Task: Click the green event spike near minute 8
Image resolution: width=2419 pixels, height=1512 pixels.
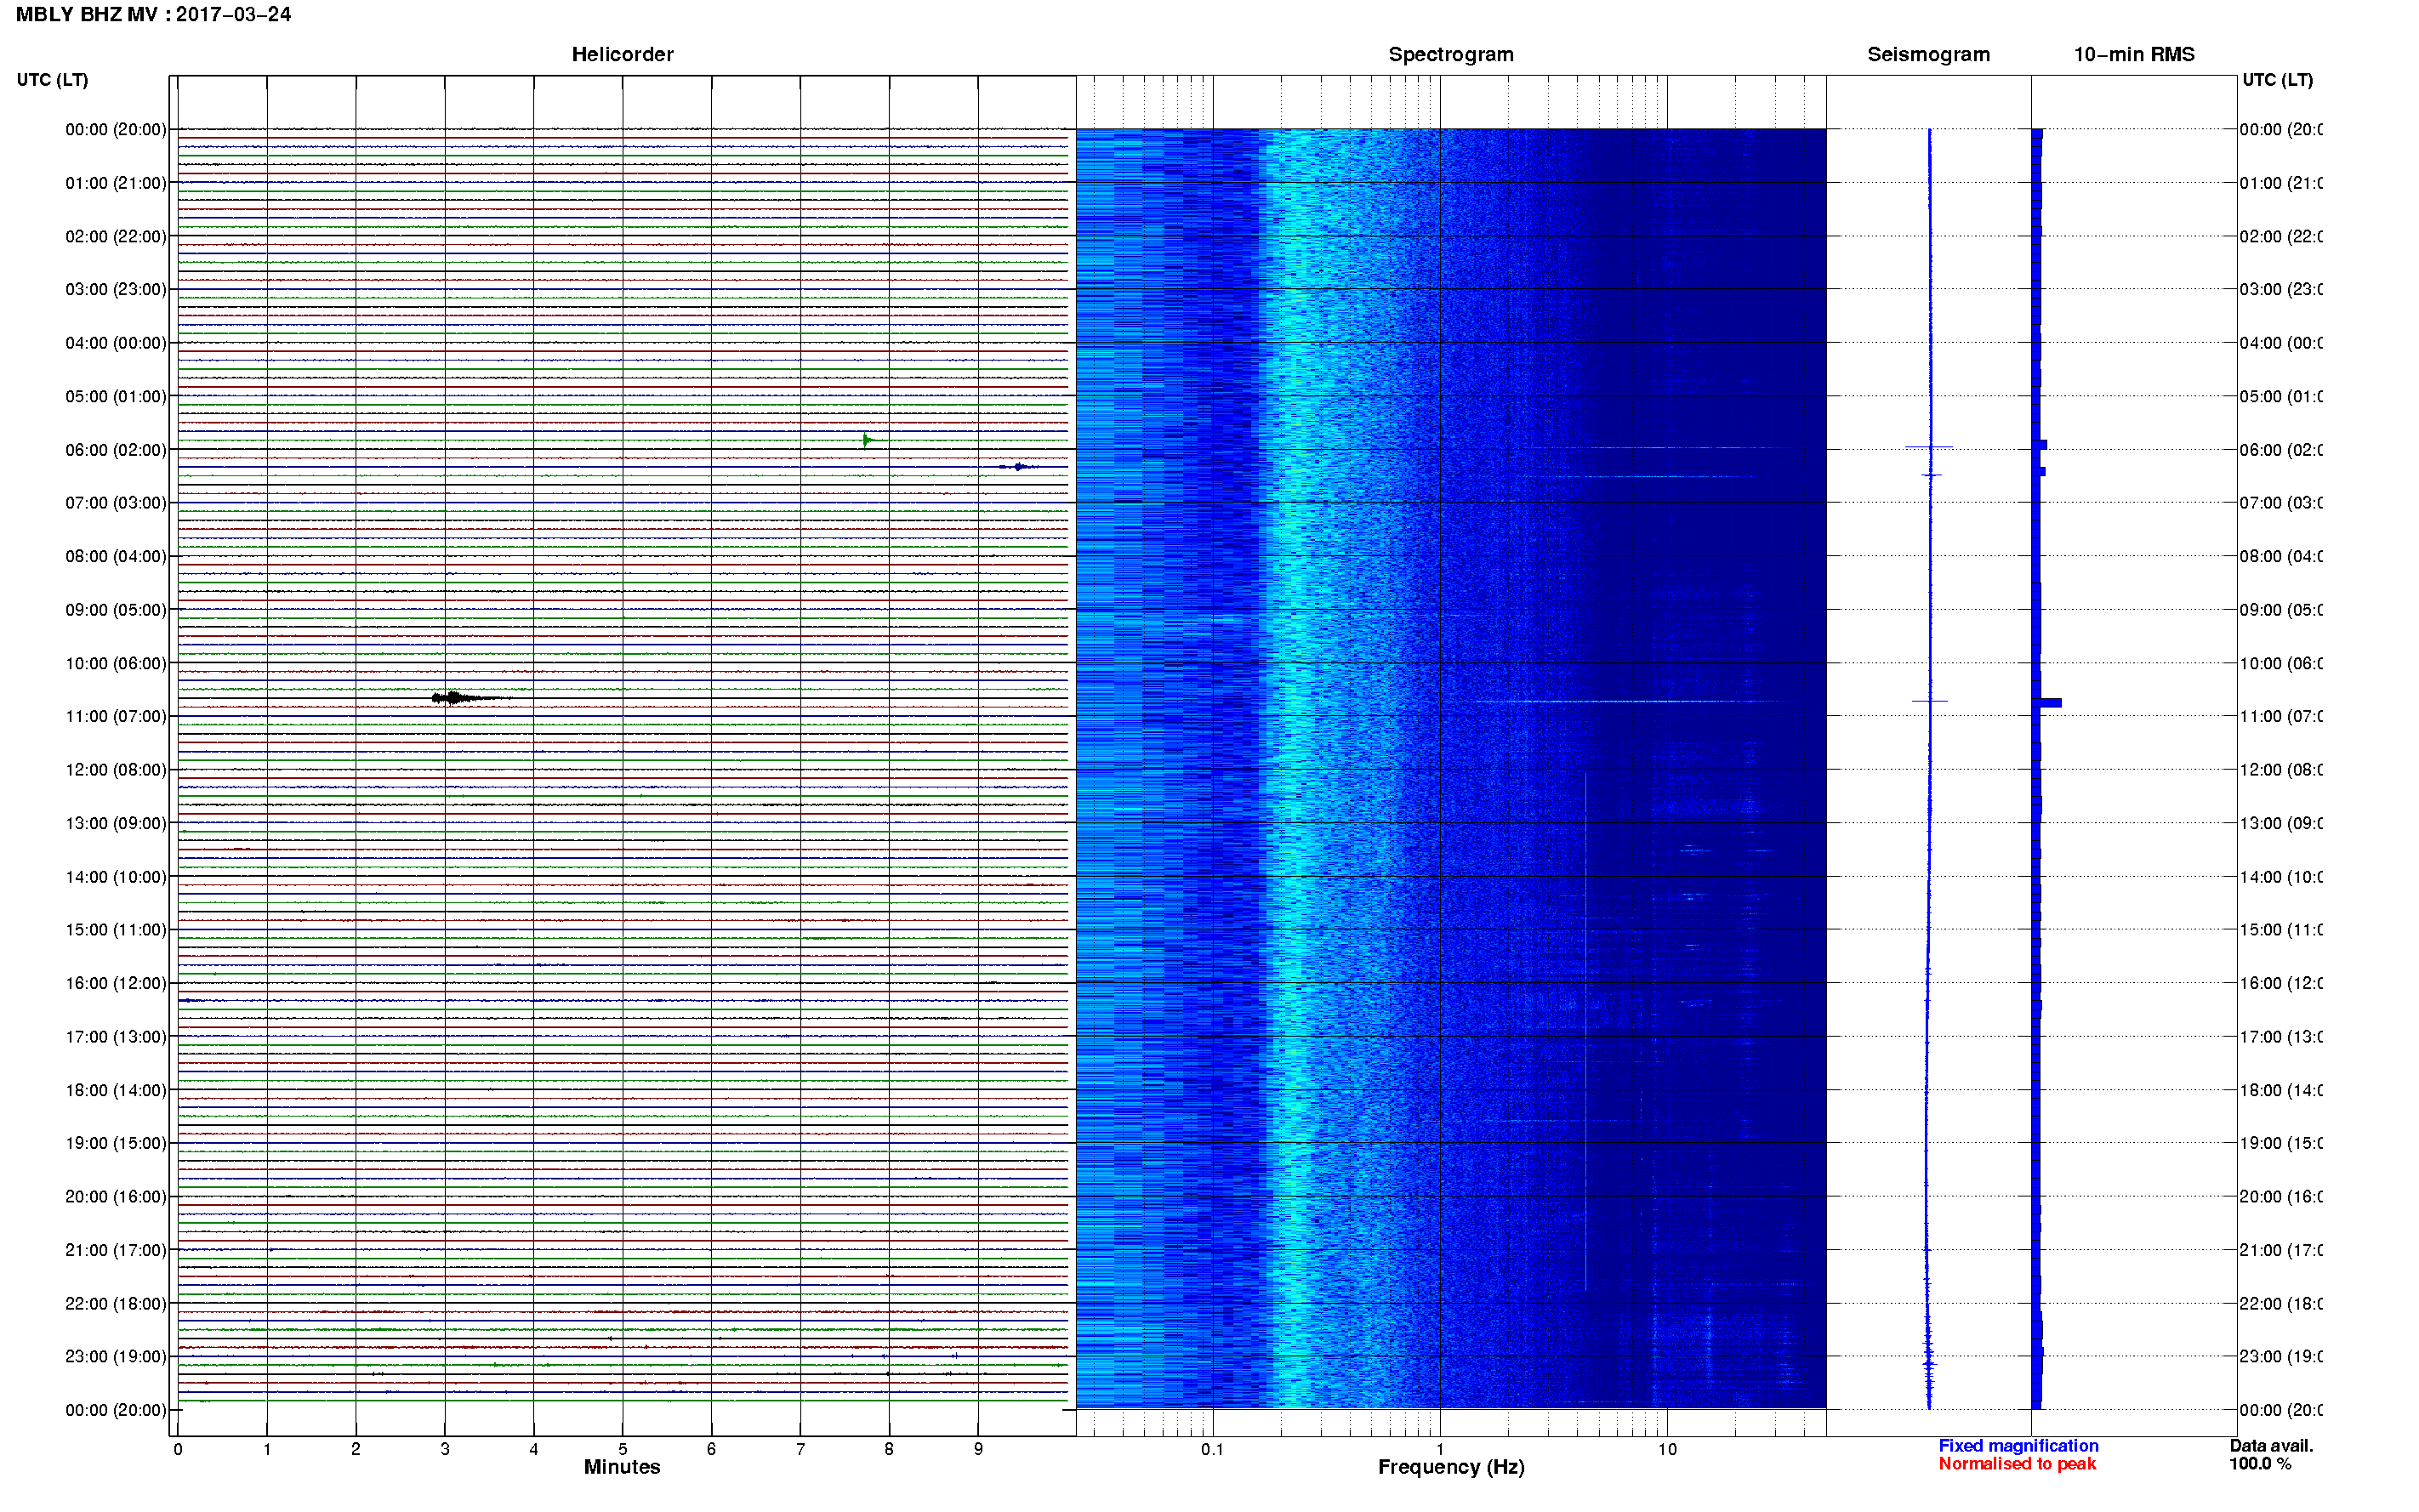Action: pyautogui.click(x=867, y=440)
